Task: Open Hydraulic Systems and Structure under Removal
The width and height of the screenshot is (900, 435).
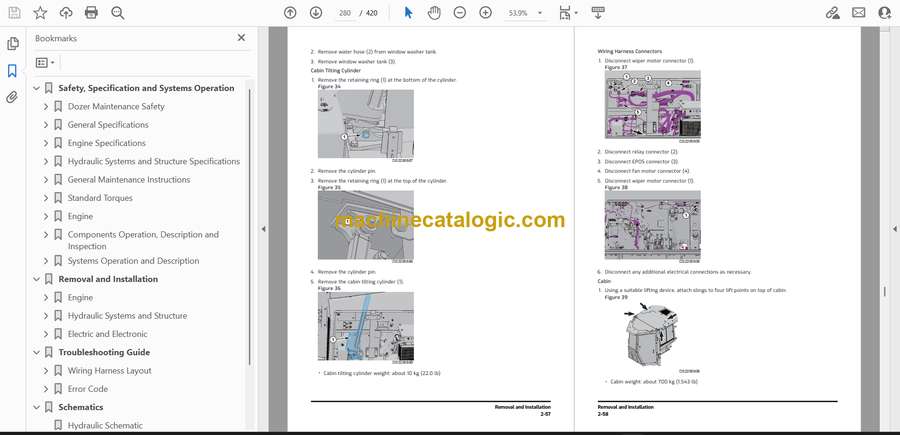Action: [x=127, y=316]
